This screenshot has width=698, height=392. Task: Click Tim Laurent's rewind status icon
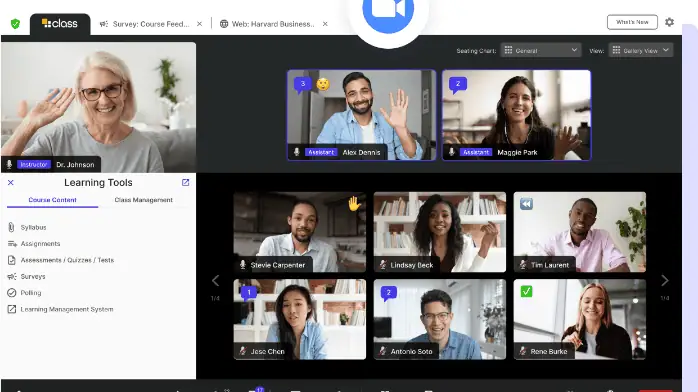click(526, 204)
